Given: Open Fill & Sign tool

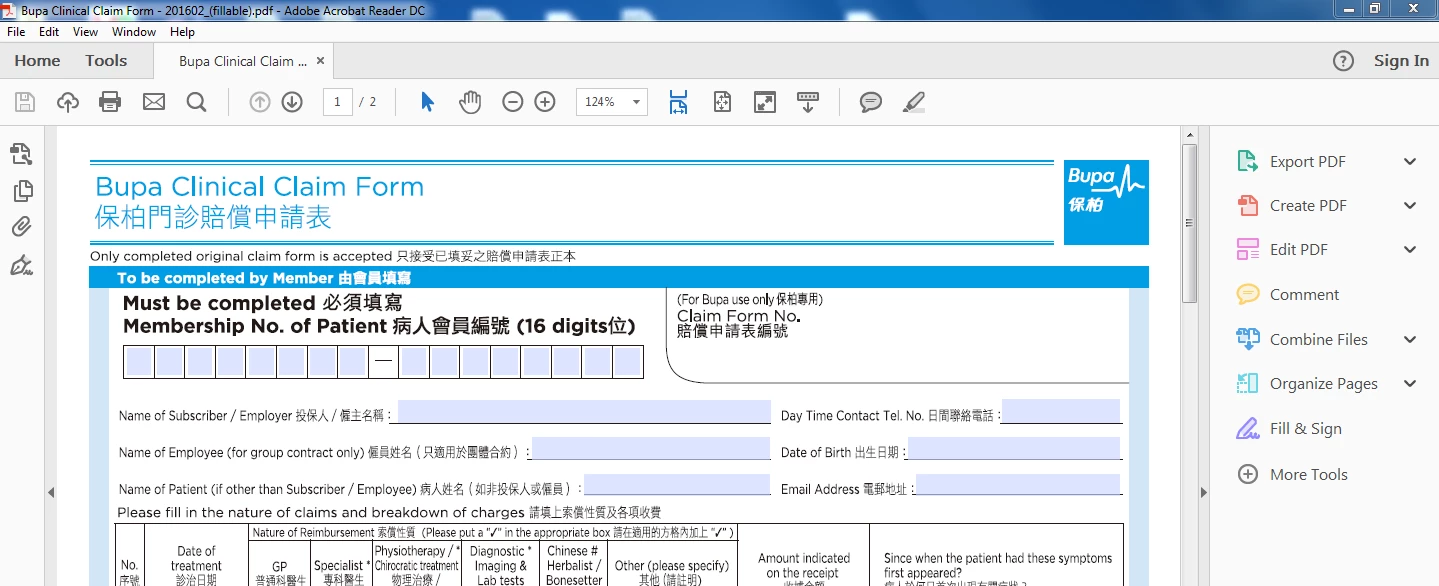Looking at the screenshot, I should coord(1305,429).
